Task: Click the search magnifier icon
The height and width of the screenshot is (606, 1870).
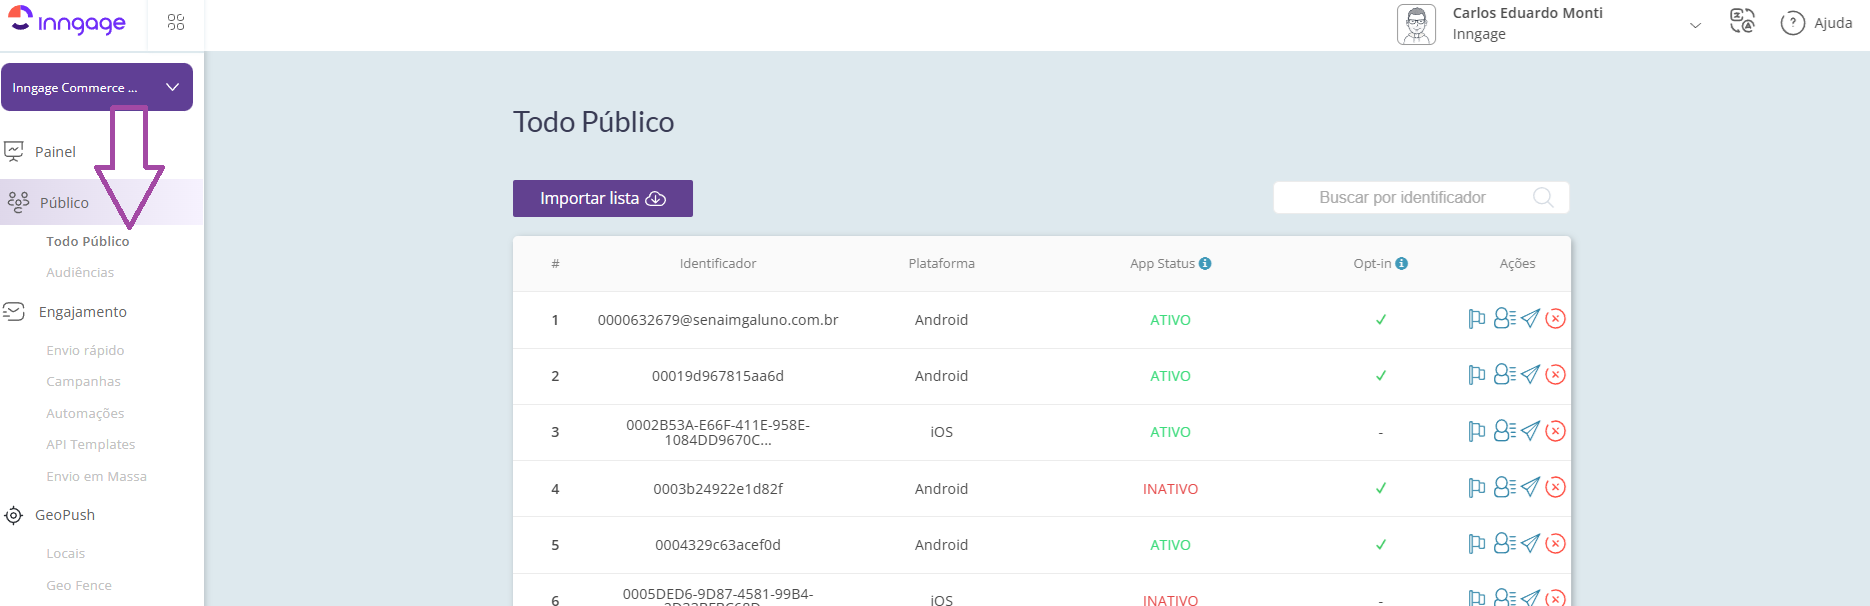Action: tap(1543, 198)
